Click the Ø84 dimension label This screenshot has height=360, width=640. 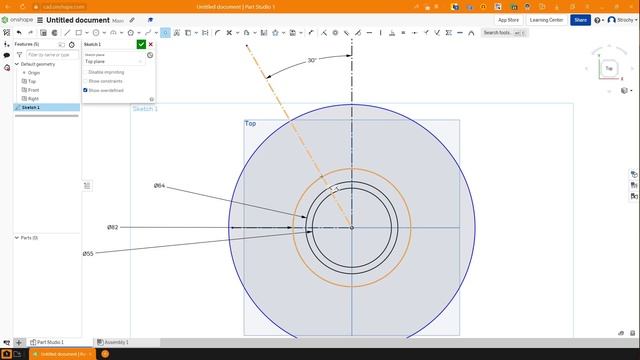tap(159, 186)
